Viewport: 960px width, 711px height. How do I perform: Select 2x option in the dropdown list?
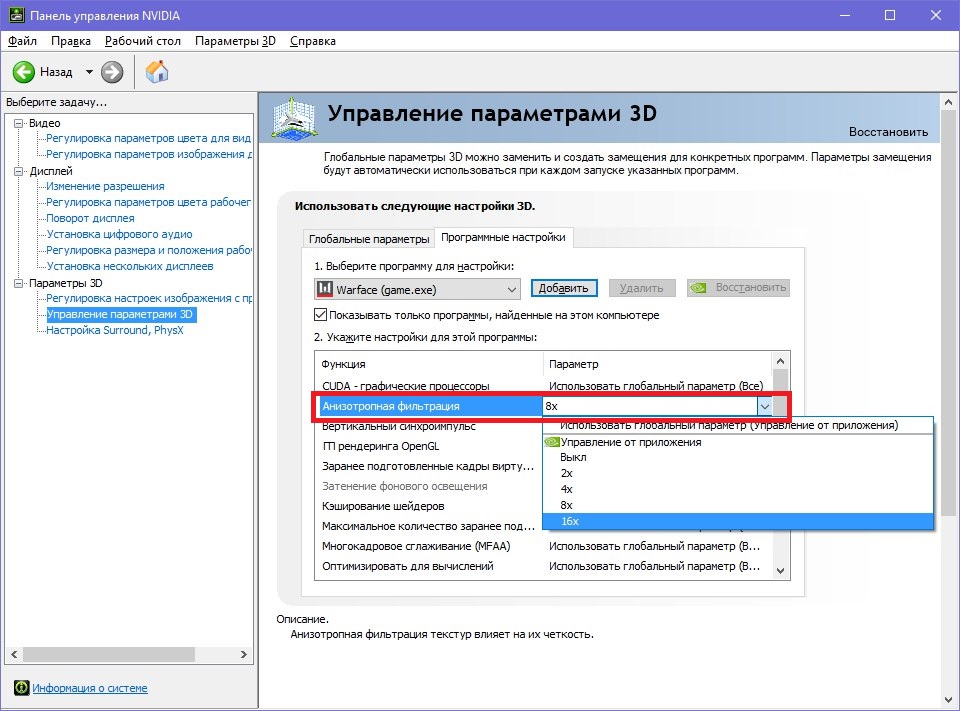[738, 473]
